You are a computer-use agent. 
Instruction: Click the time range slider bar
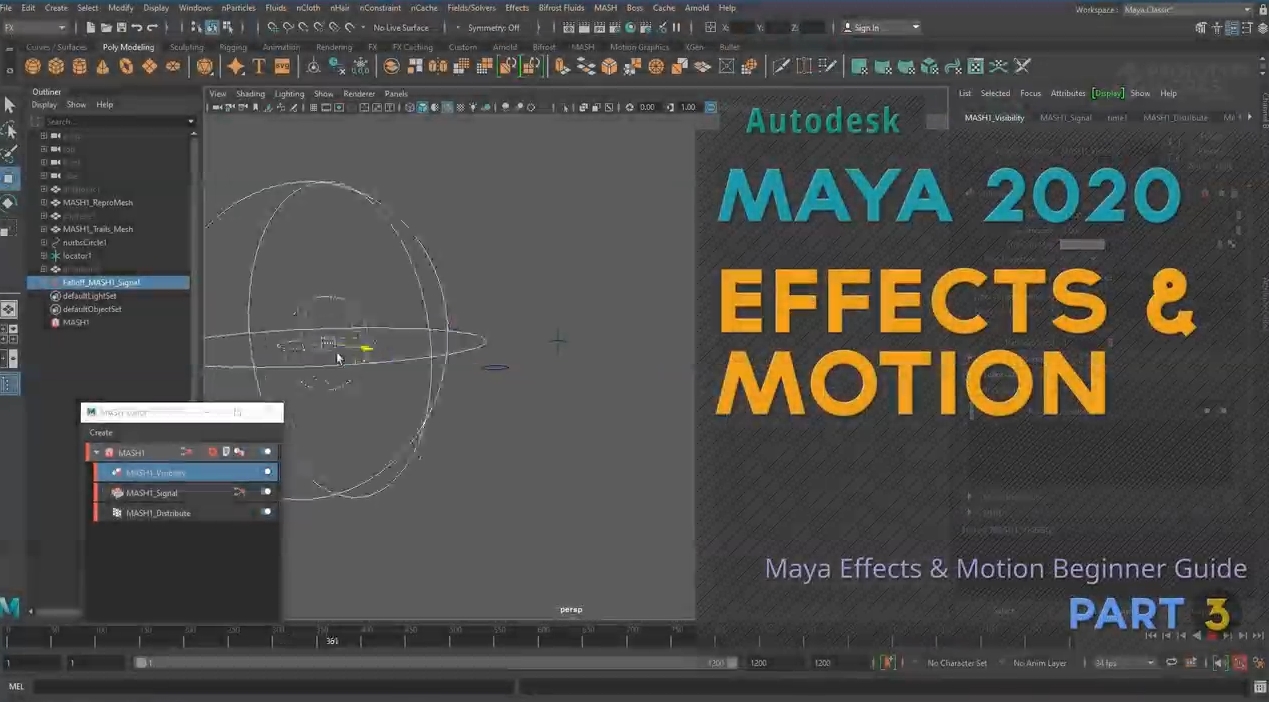point(430,663)
